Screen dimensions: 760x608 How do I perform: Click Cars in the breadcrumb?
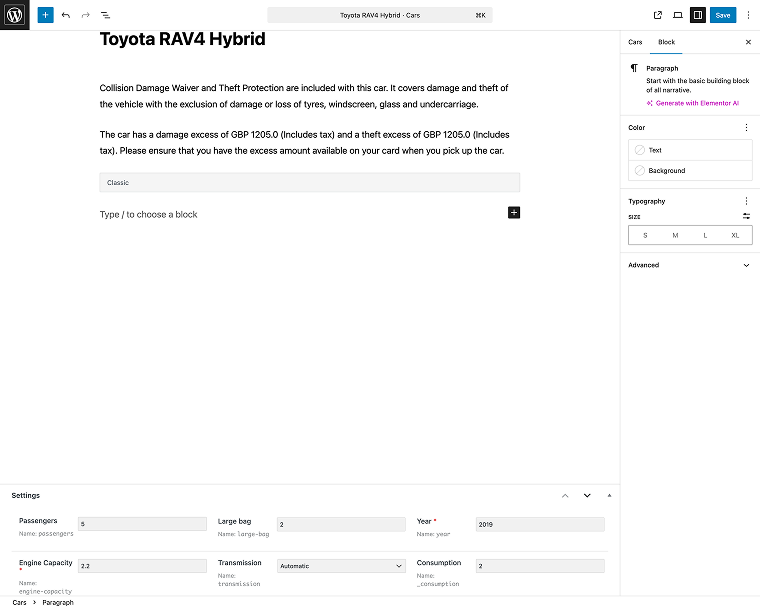(19, 602)
